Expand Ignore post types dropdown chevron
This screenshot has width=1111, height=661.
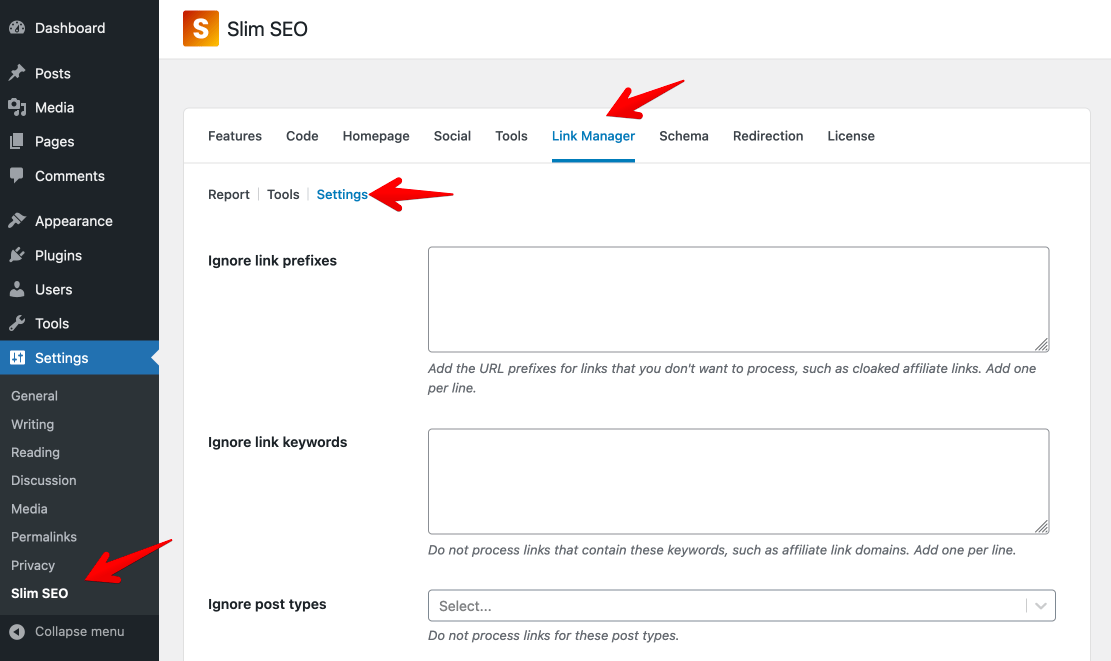(x=1041, y=606)
